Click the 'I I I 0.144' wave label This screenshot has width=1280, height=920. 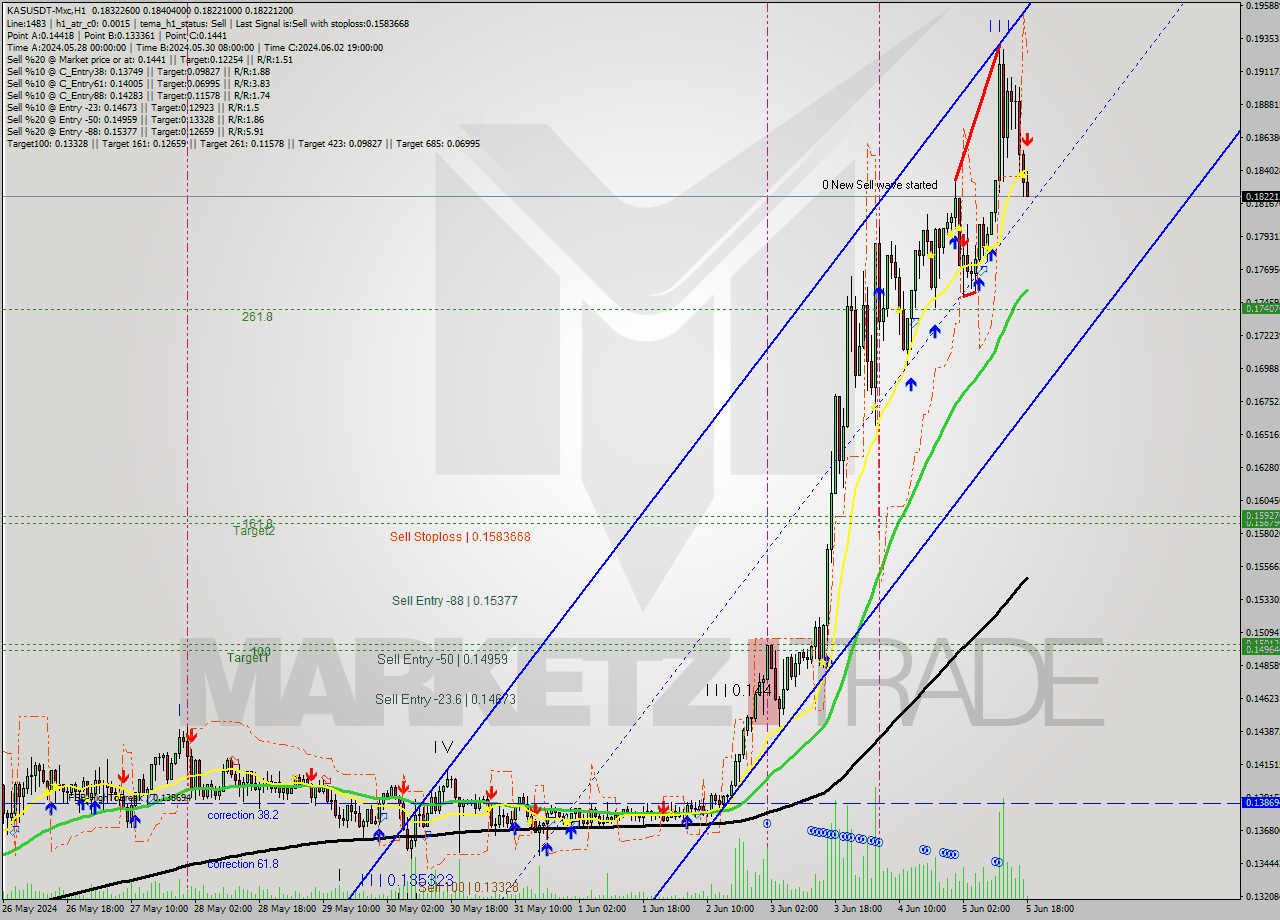click(x=739, y=690)
